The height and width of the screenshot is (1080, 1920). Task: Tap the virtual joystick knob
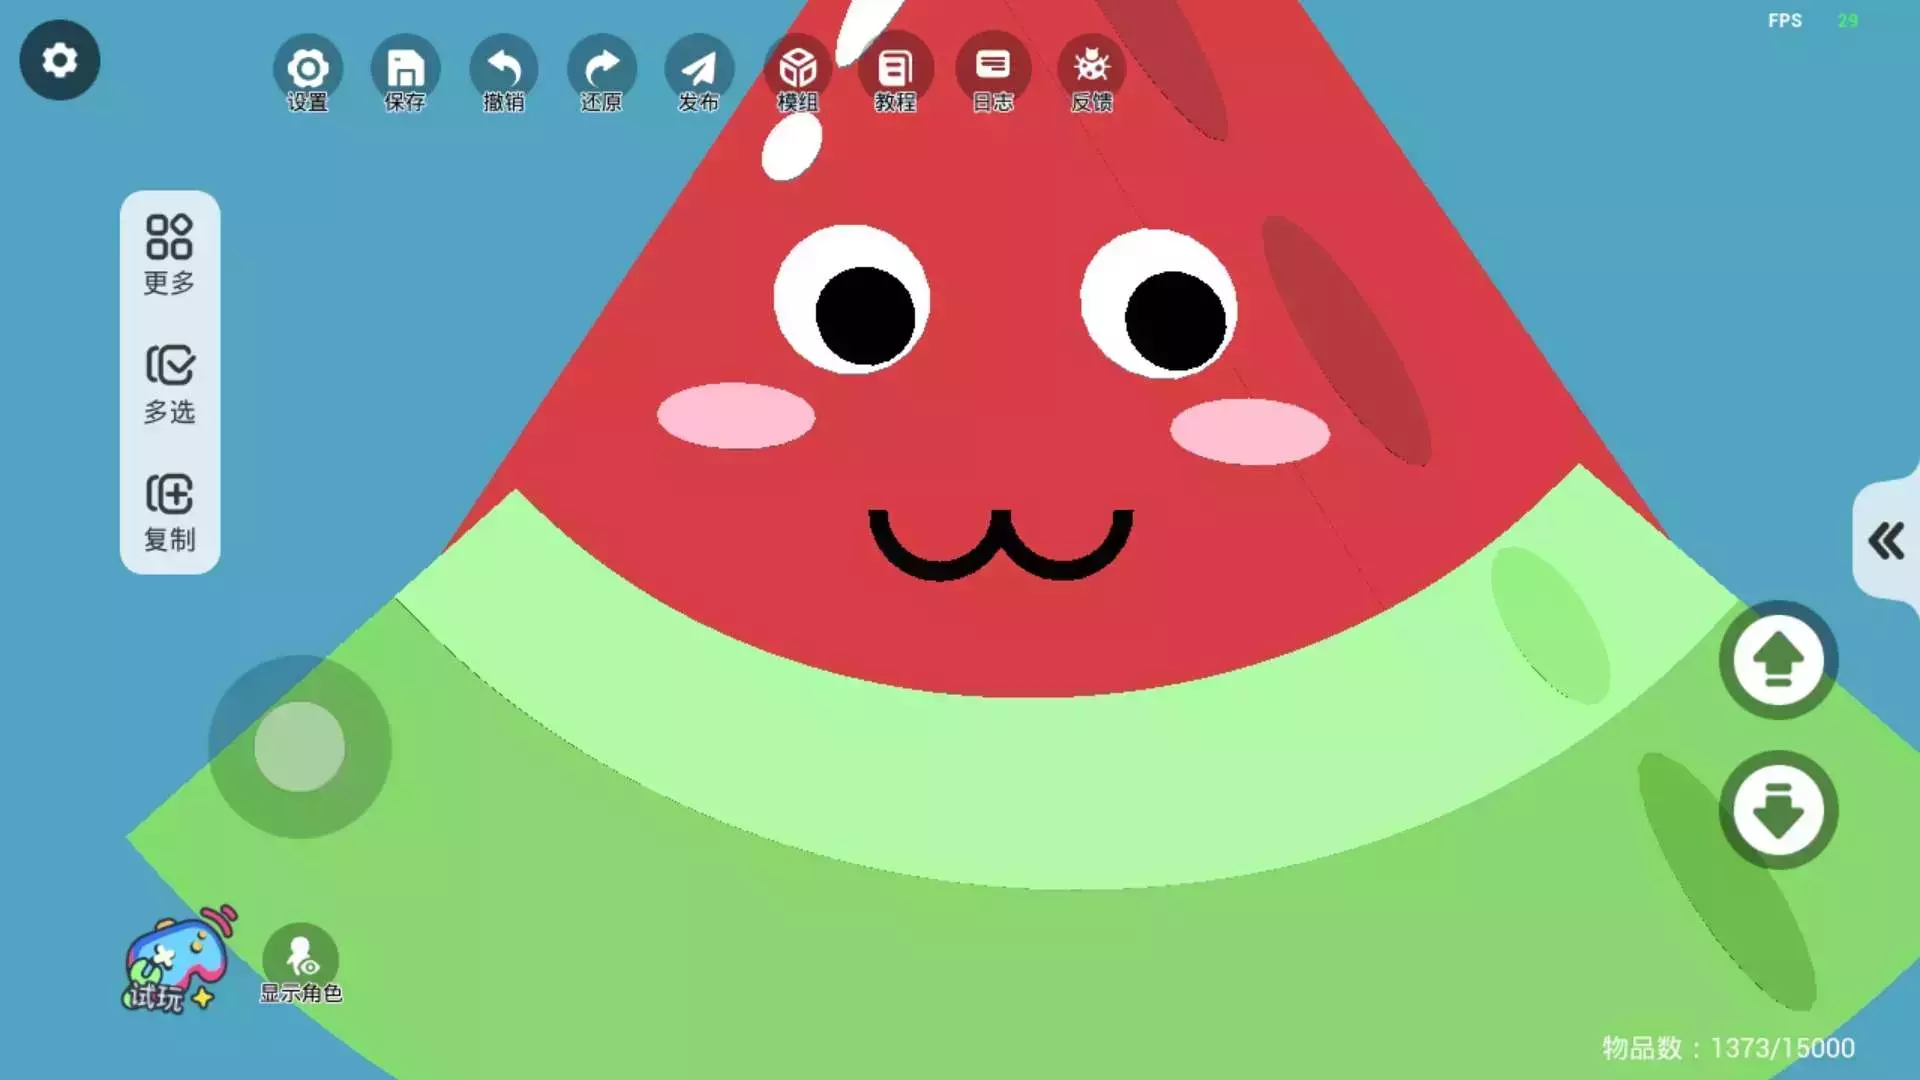[x=299, y=746]
